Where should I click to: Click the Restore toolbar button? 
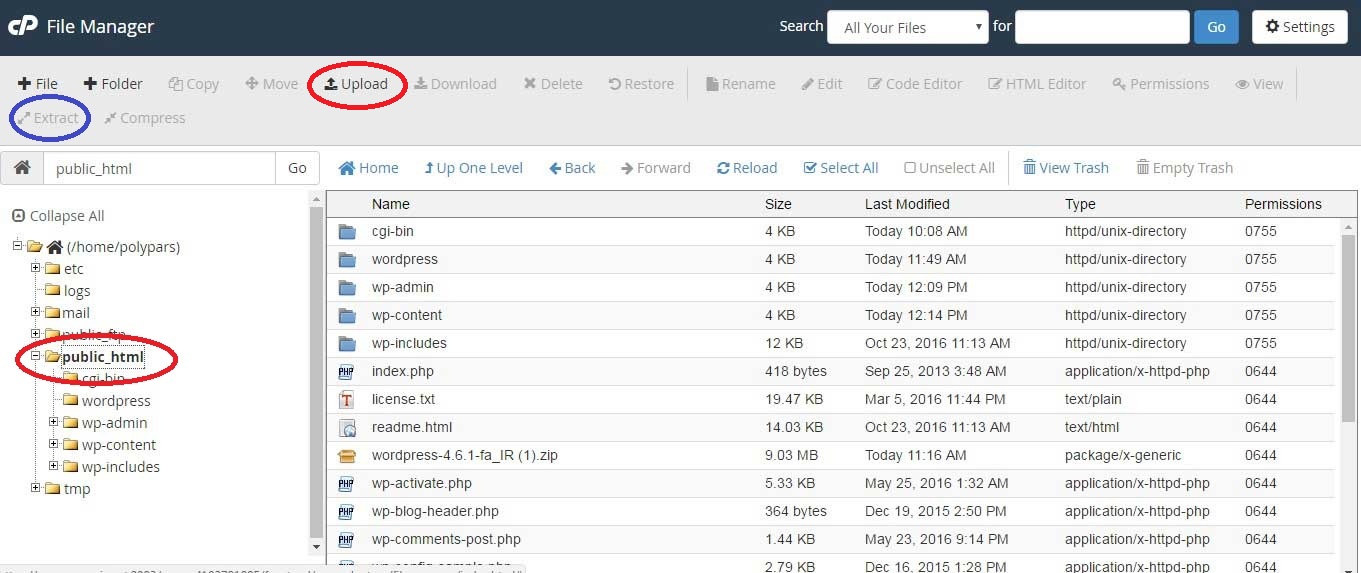pyautogui.click(x=641, y=84)
